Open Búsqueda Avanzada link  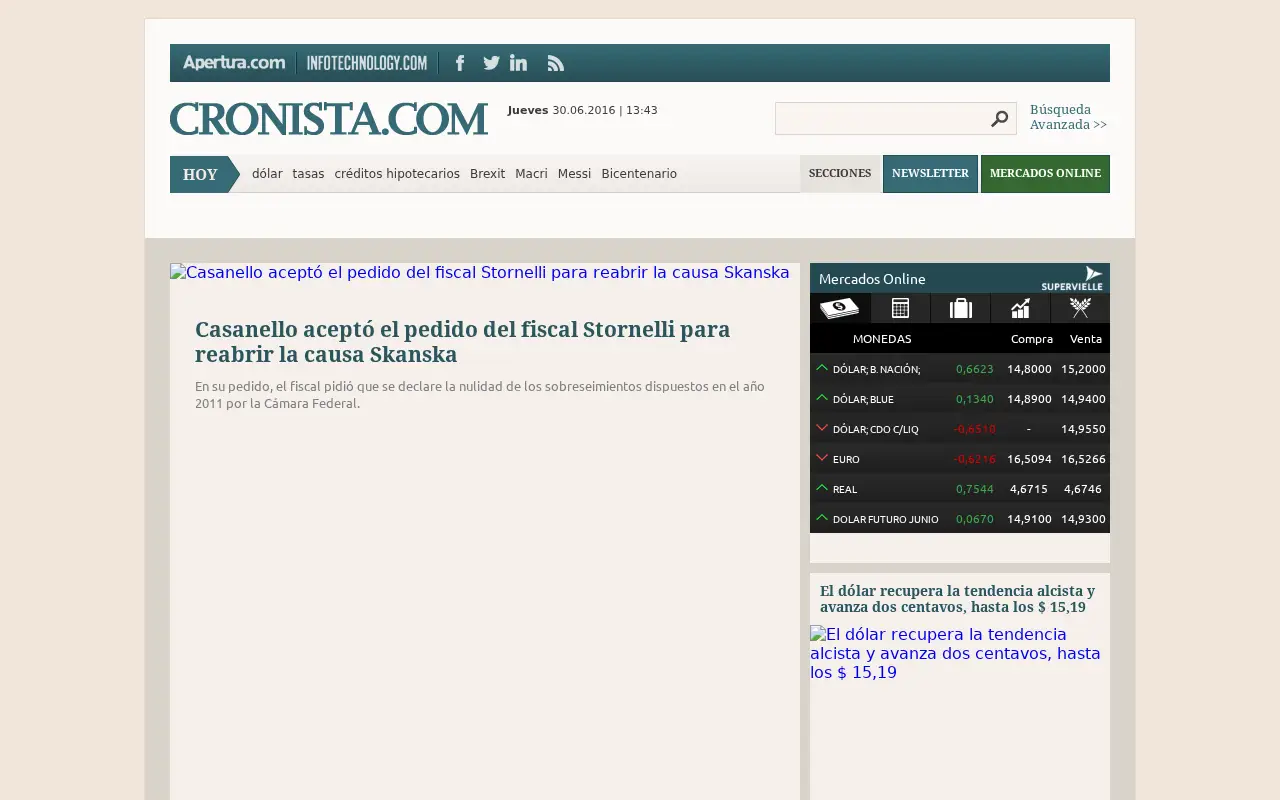pos(1068,117)
